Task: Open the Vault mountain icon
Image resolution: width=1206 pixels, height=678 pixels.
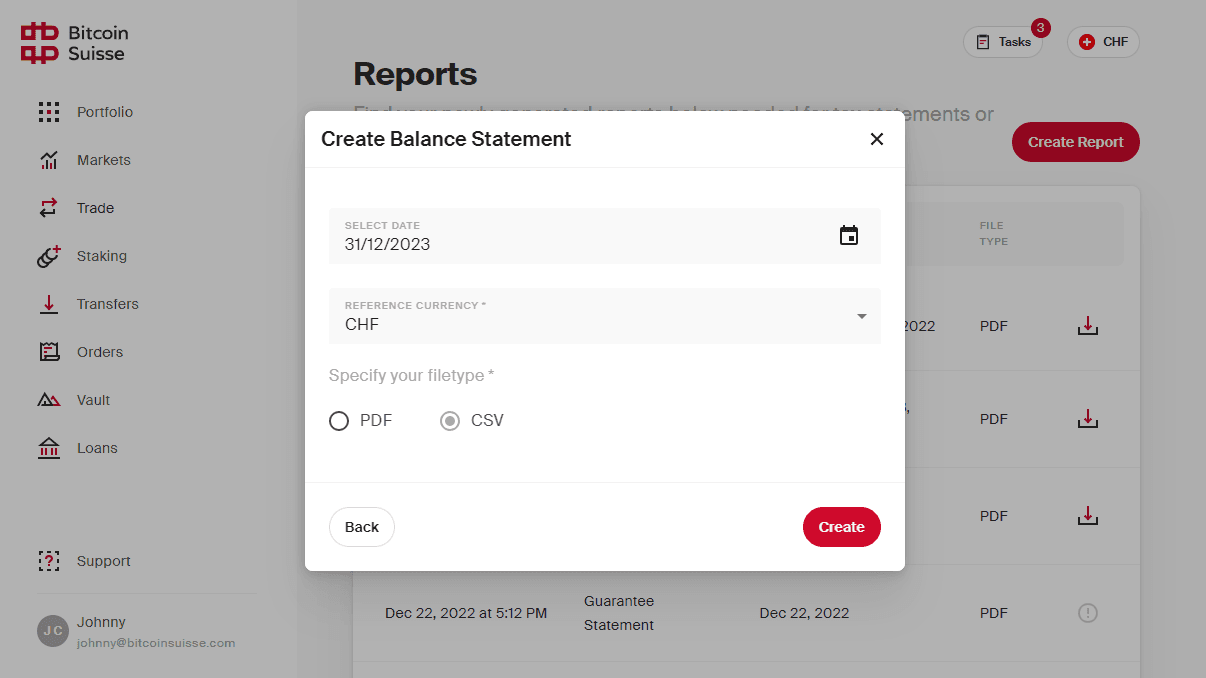Action: pos(49,400)
